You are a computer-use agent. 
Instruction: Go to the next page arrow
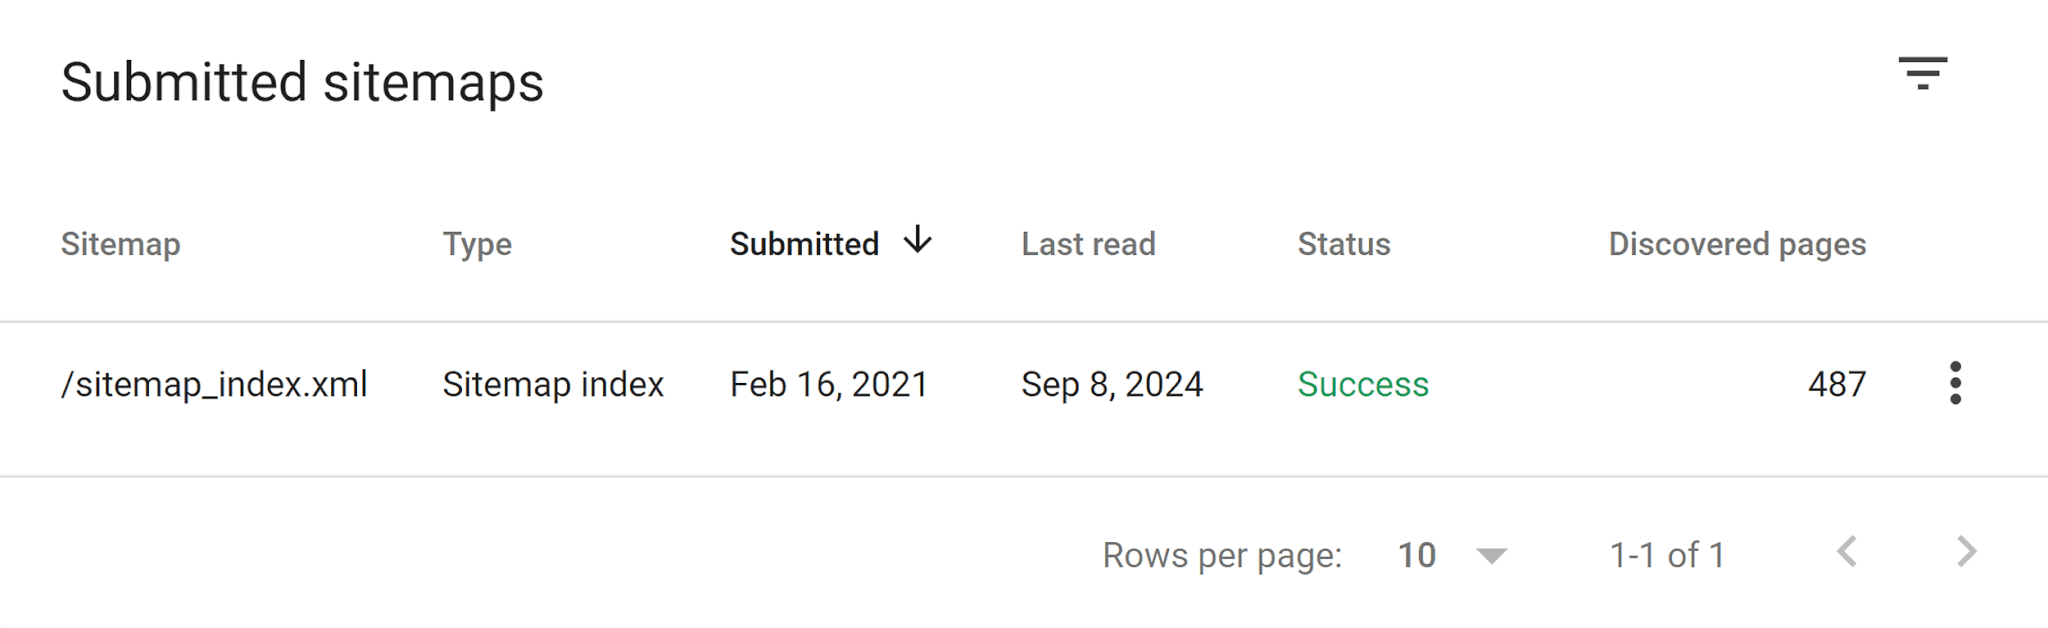[x=1966, y=552]
